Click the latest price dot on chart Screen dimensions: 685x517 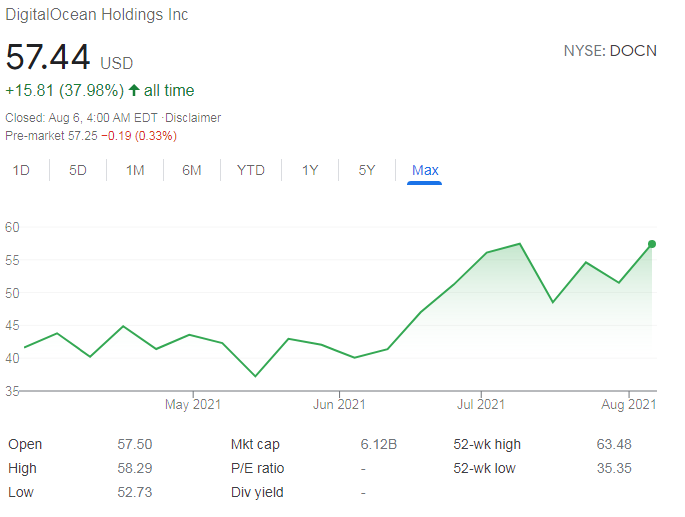coord(652,244)
